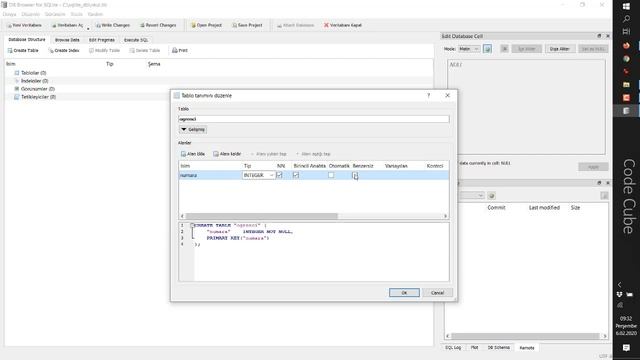Switch to Browse Data tab
This screenshot has width=640, height=360.
click(67, 40)
